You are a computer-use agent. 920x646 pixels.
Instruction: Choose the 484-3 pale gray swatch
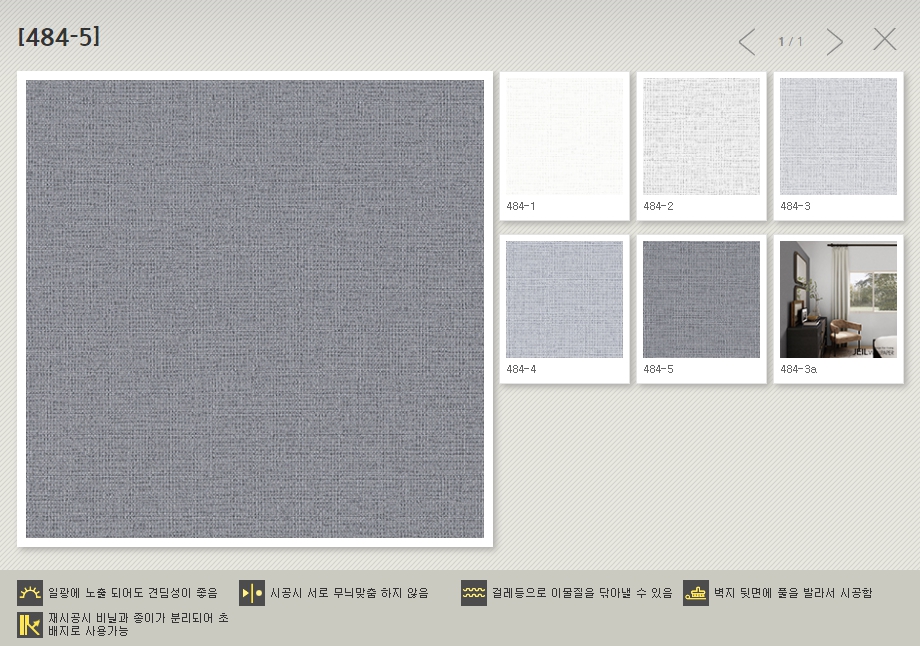pos(838,136)
